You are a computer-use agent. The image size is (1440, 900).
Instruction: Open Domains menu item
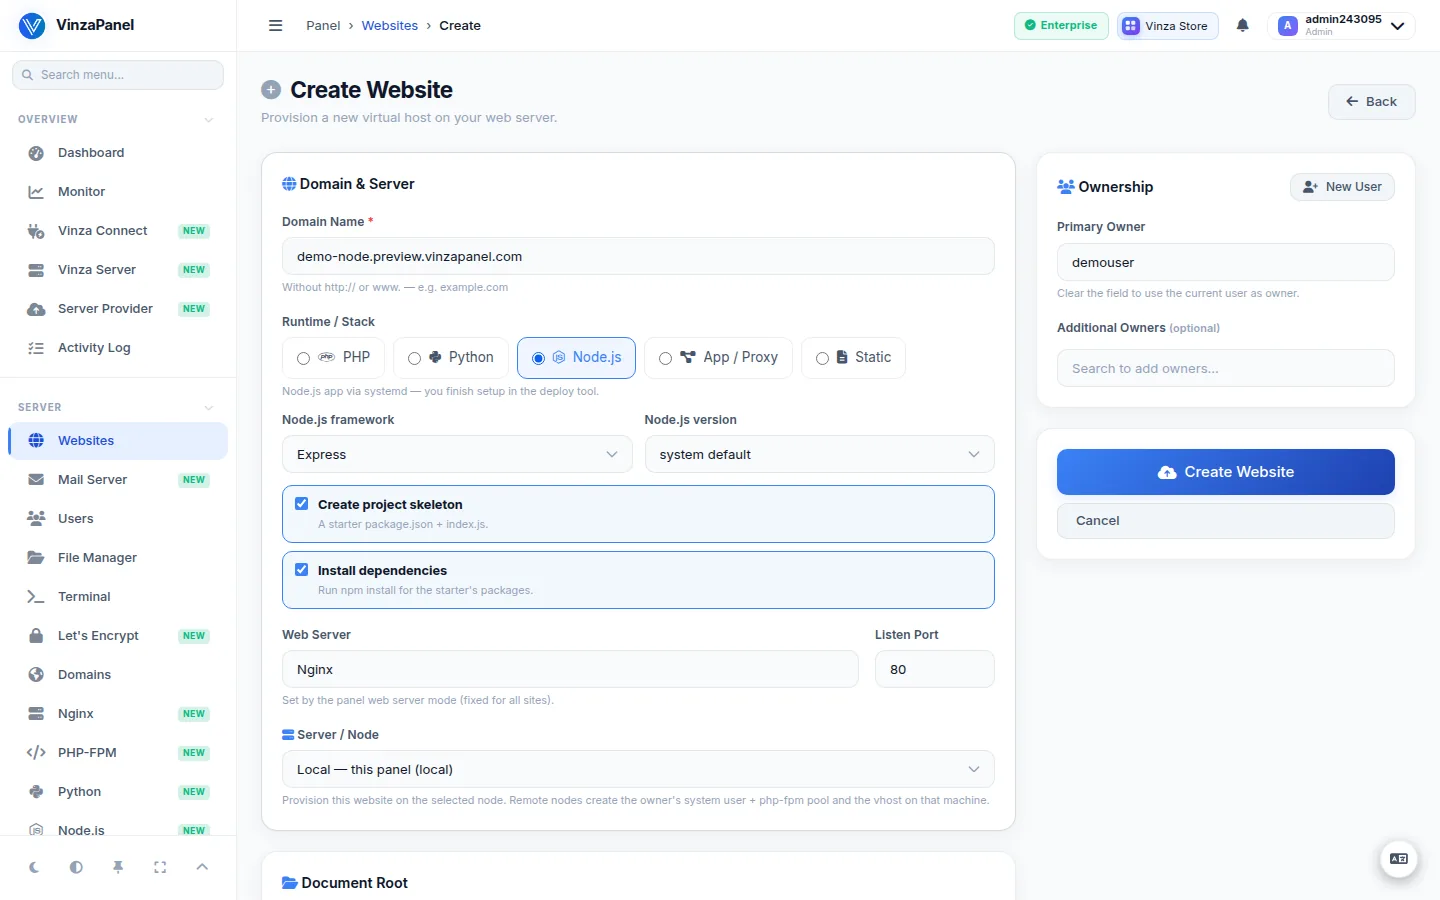click(118, 675)
